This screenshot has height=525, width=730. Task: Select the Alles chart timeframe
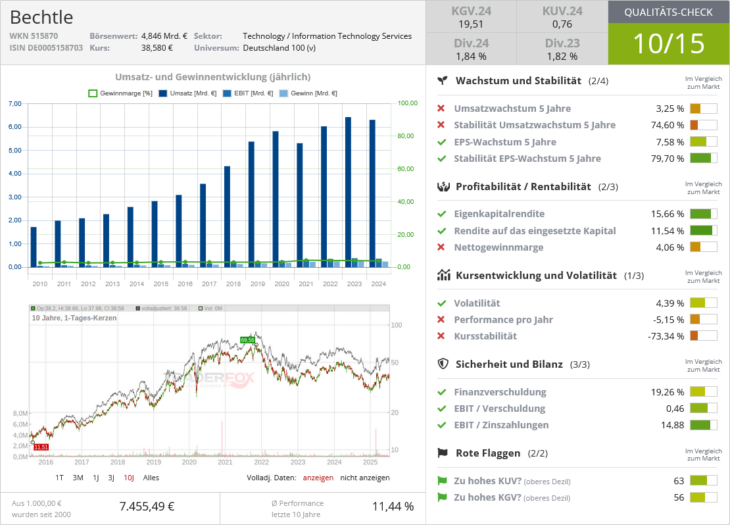pos(151,478)
